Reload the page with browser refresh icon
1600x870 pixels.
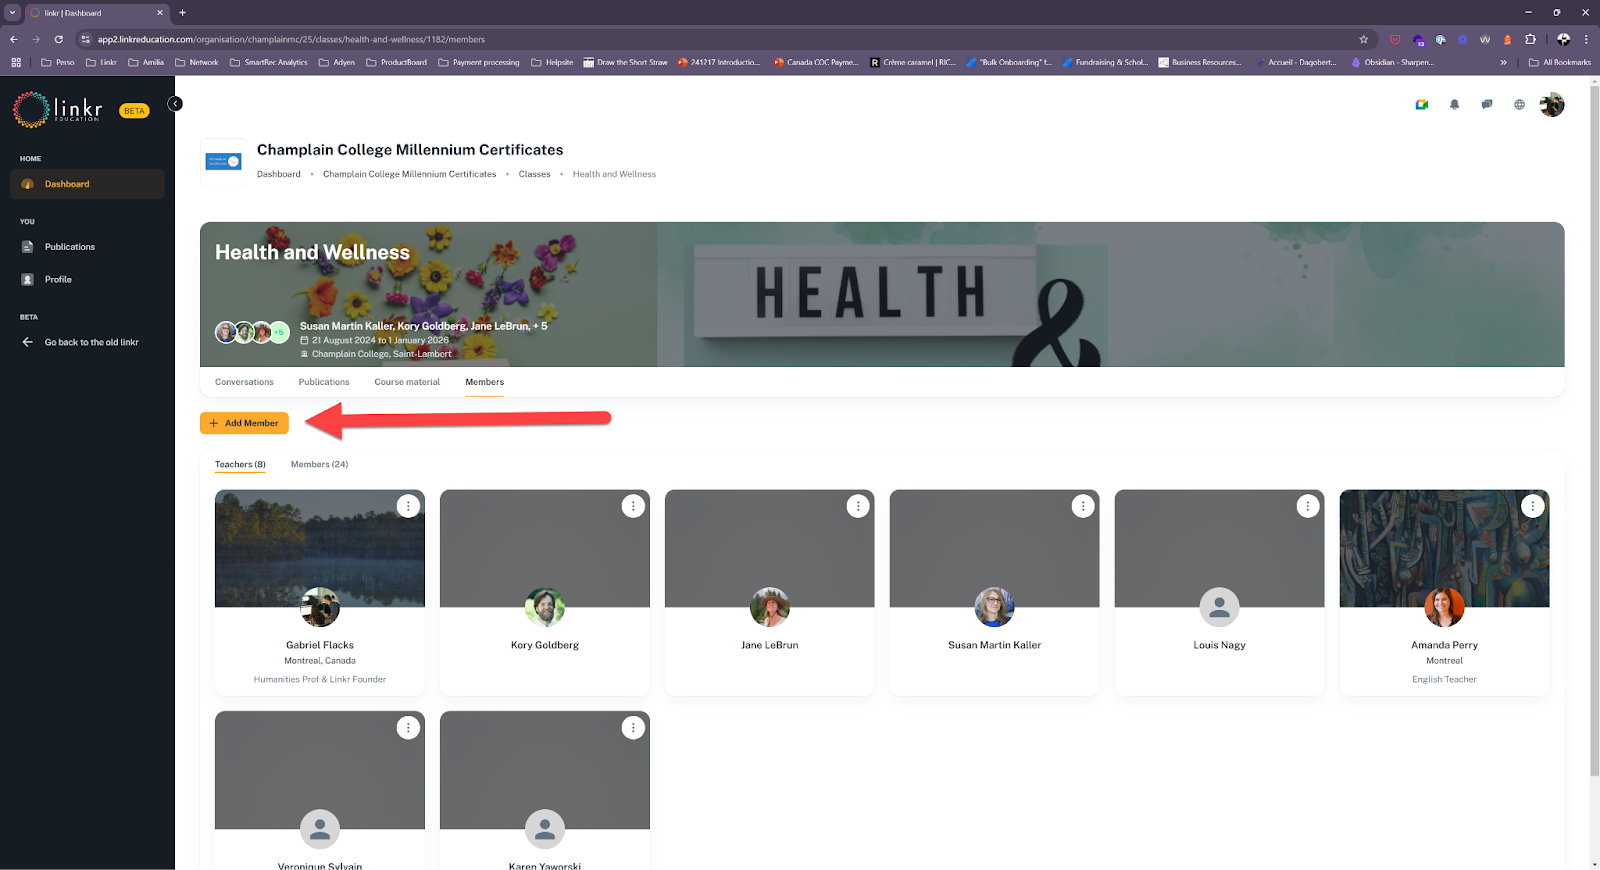click(59, 39)
